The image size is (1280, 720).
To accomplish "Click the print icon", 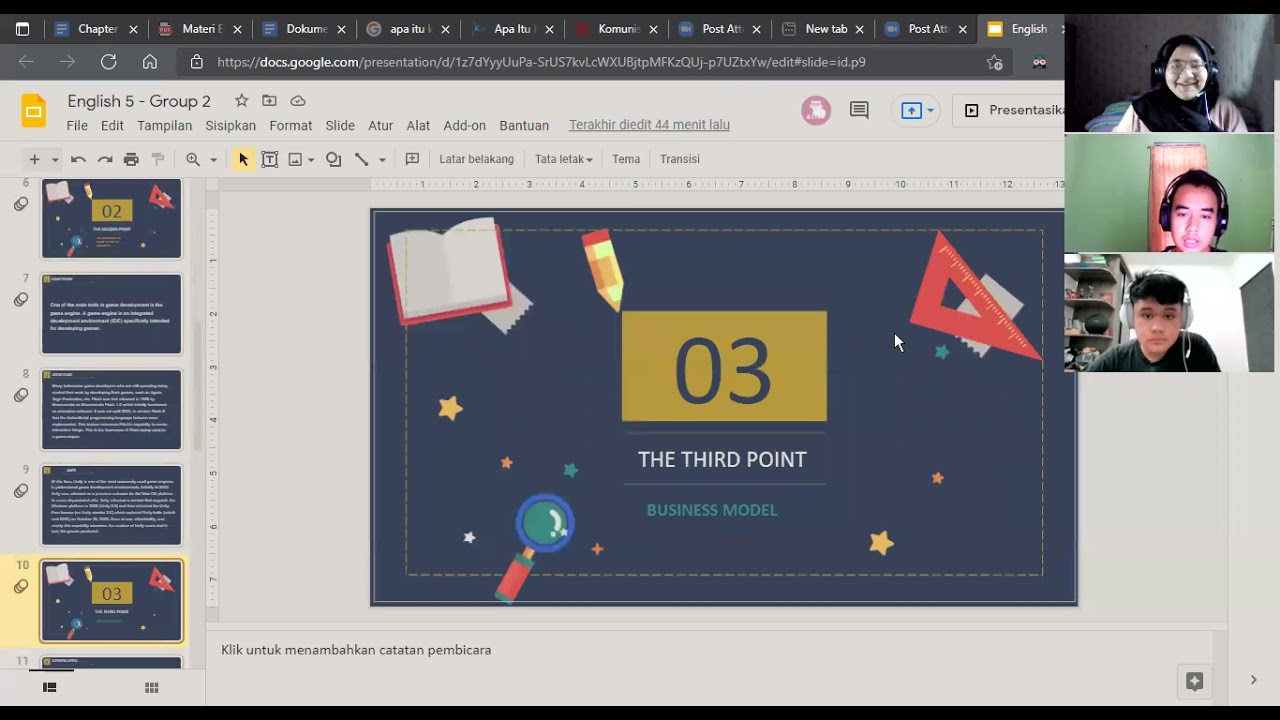I will pos(131,159).
